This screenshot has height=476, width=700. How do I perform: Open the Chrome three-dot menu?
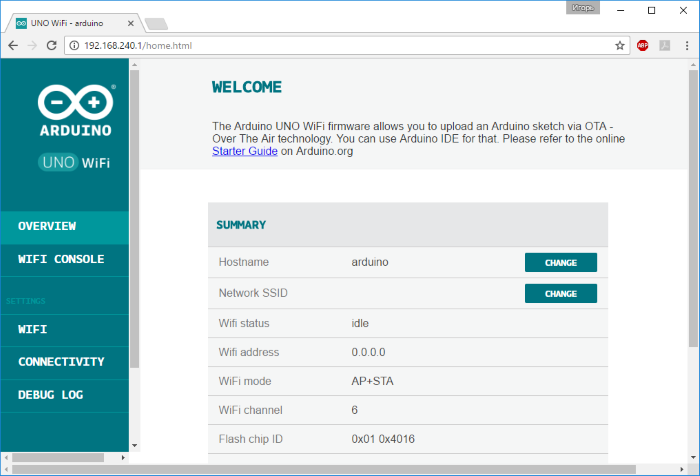coord(687,46)
